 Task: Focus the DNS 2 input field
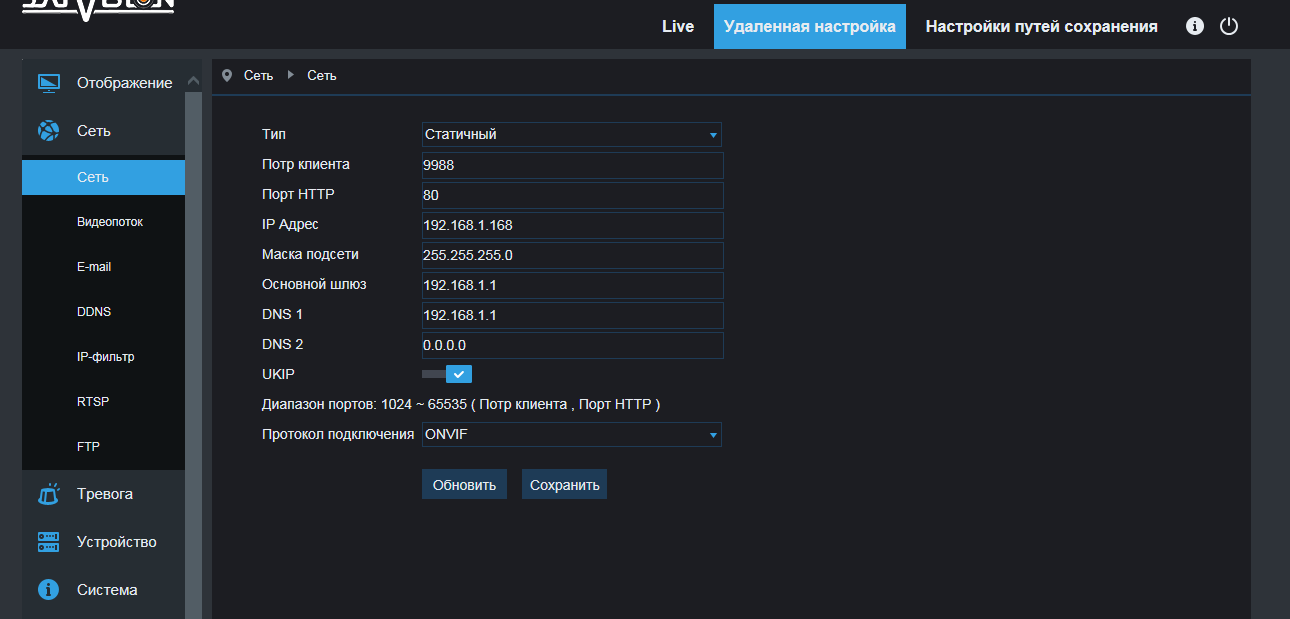pyautogui.click(x=572, y=345)
